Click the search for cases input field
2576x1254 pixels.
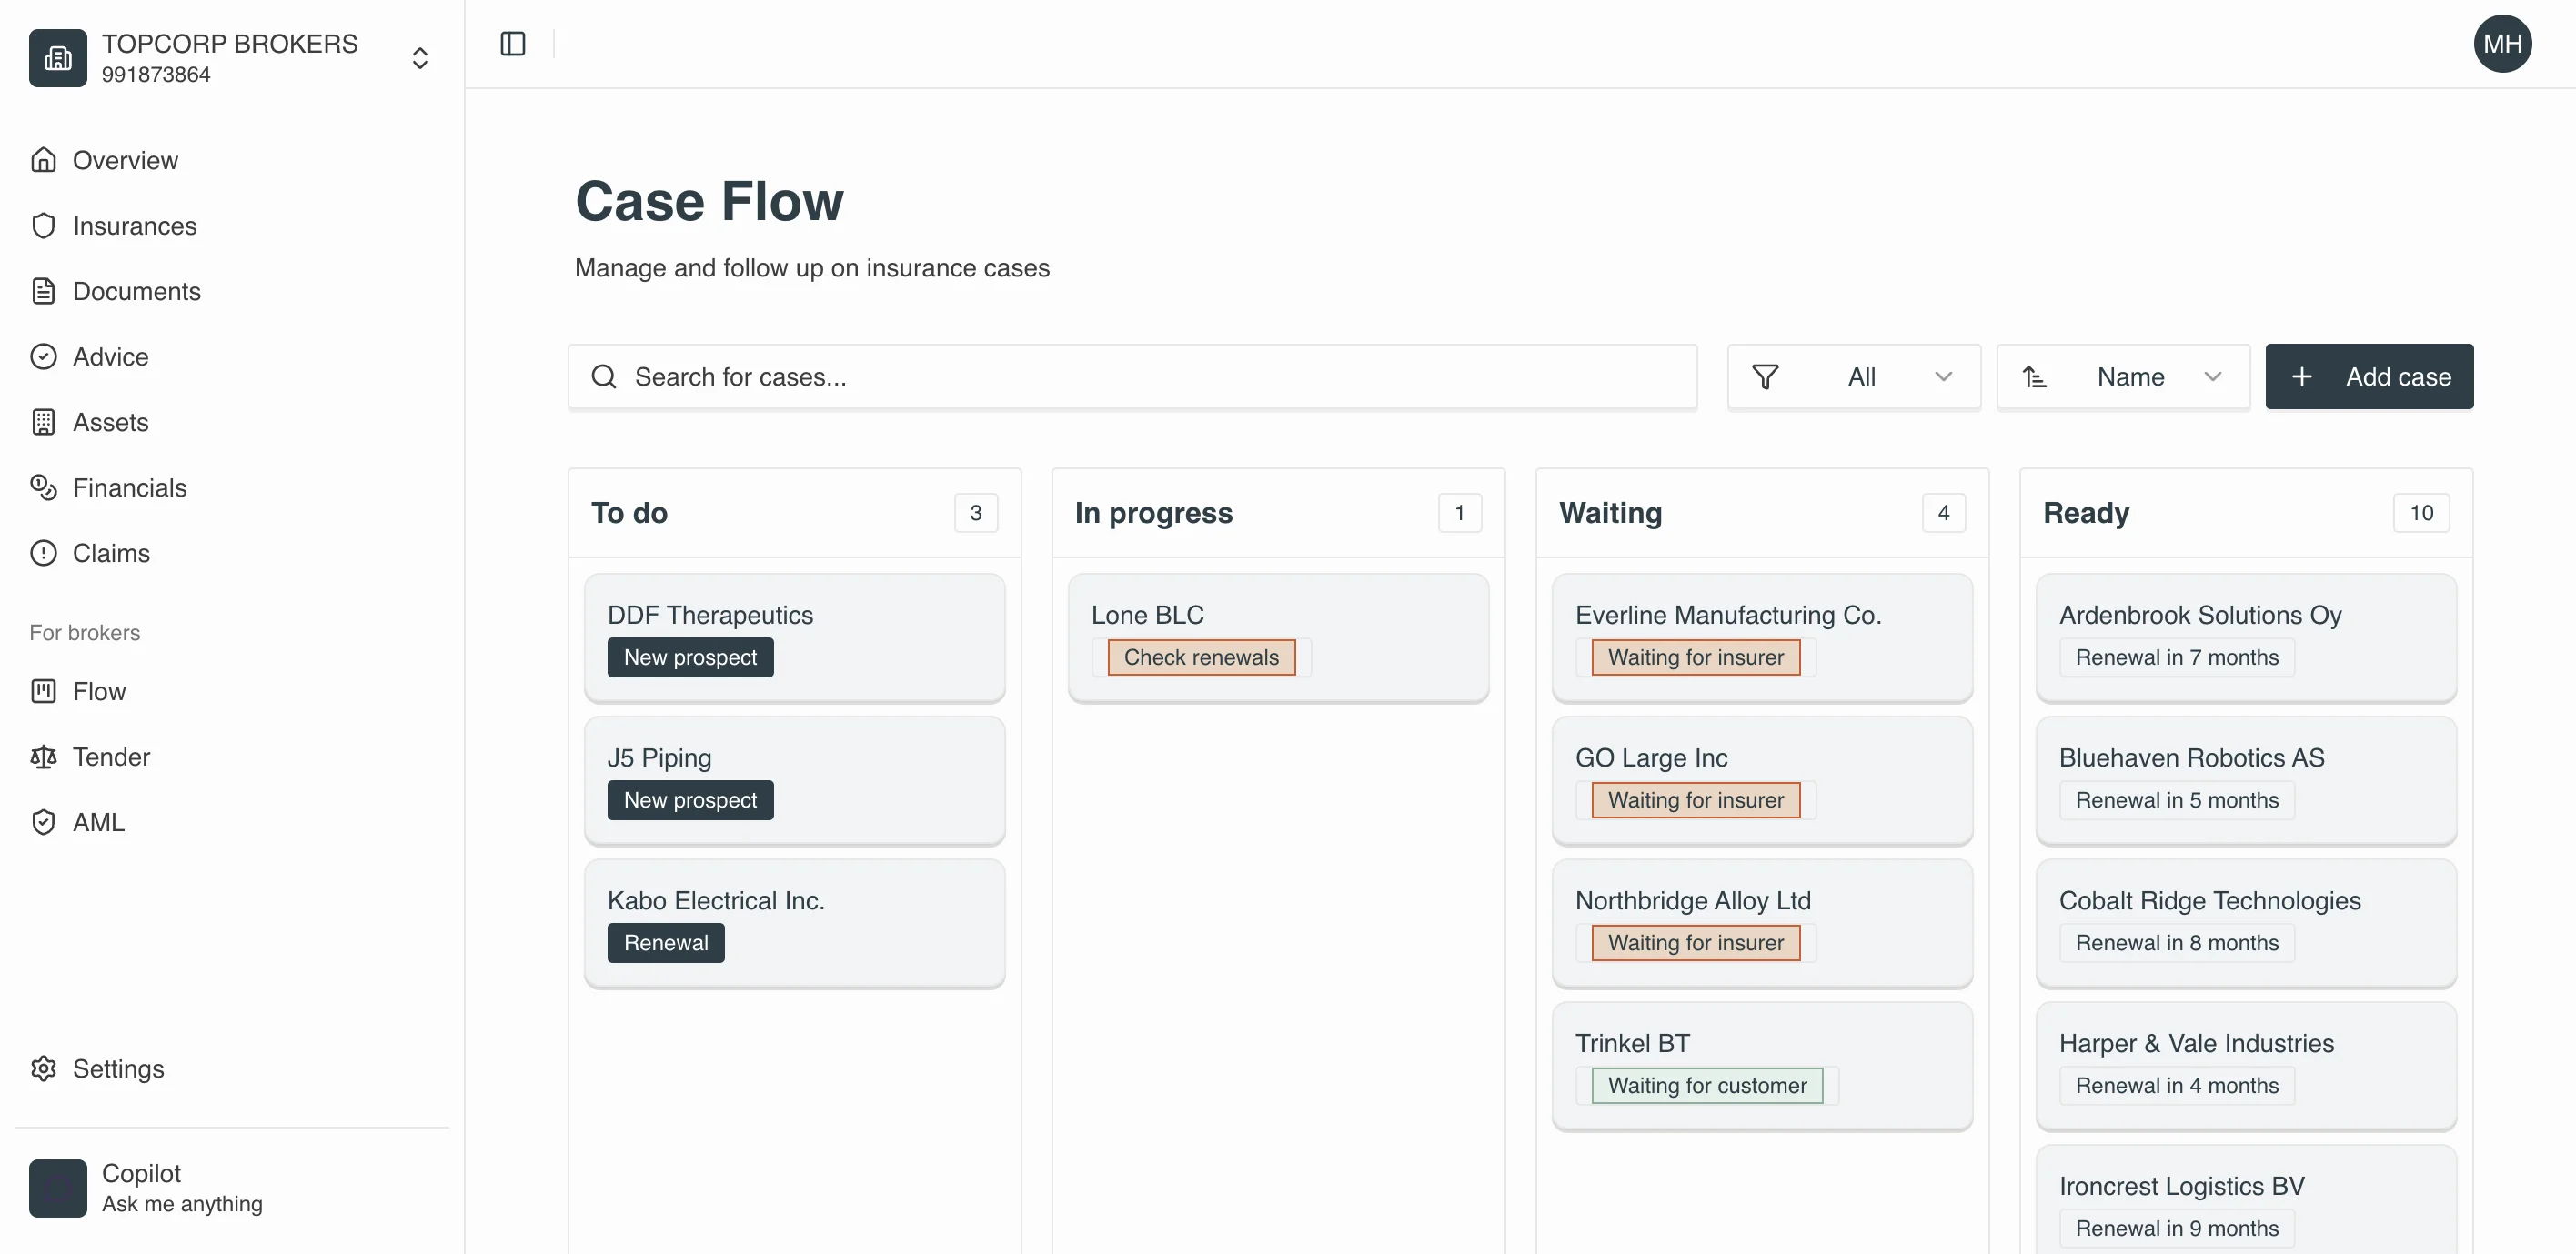tap(1130, 377)
